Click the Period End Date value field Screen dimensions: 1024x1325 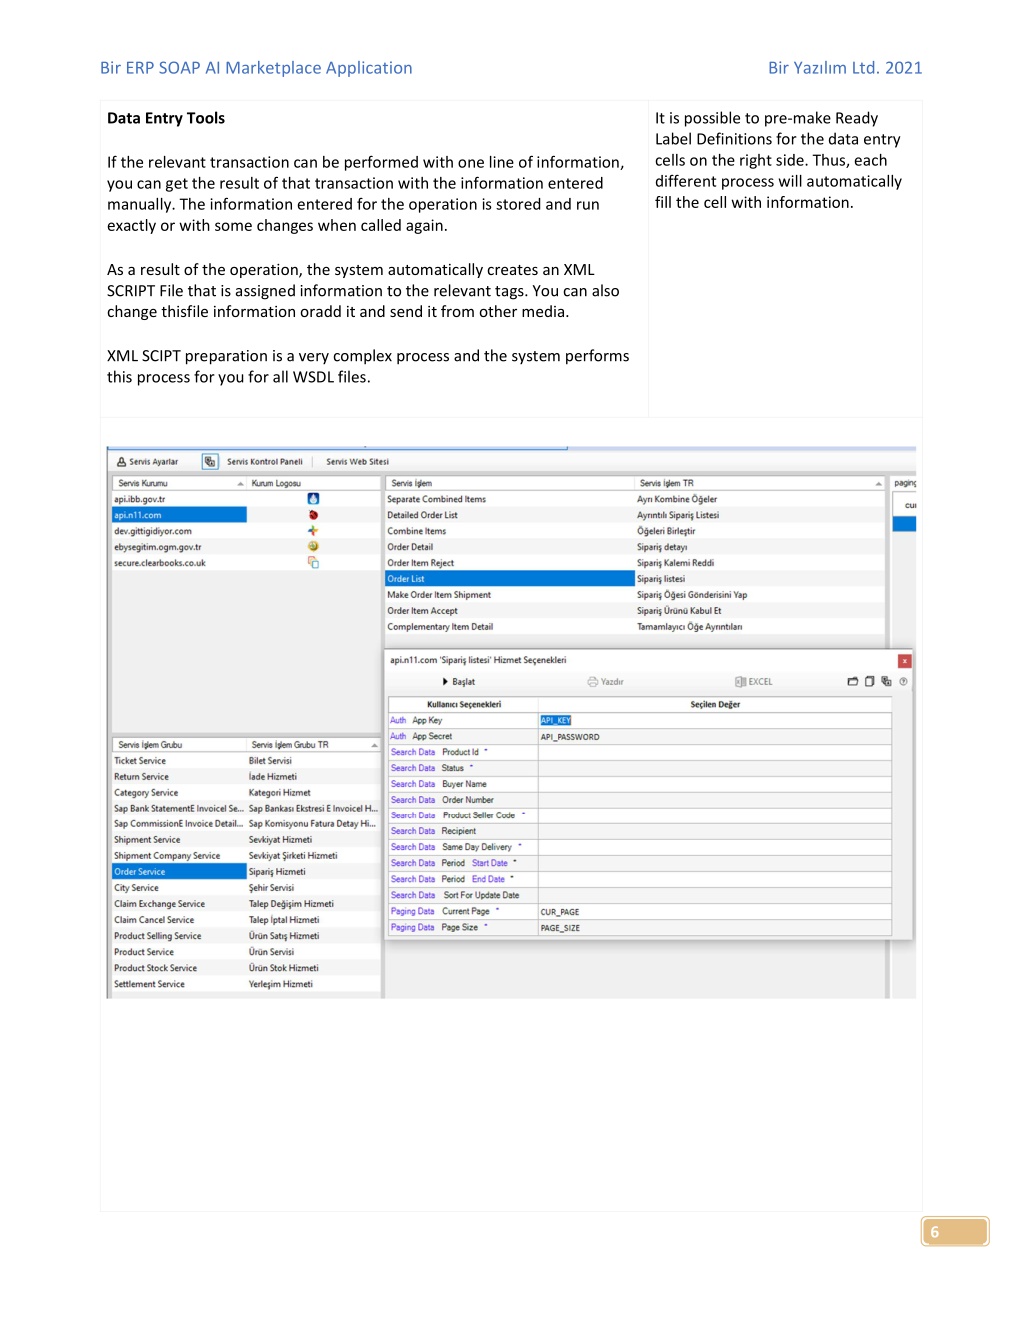pos(715,879)
